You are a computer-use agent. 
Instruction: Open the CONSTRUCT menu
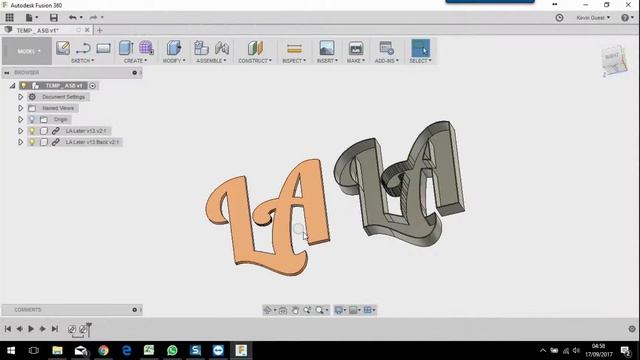pyautogui.click(x=255, y=60)
